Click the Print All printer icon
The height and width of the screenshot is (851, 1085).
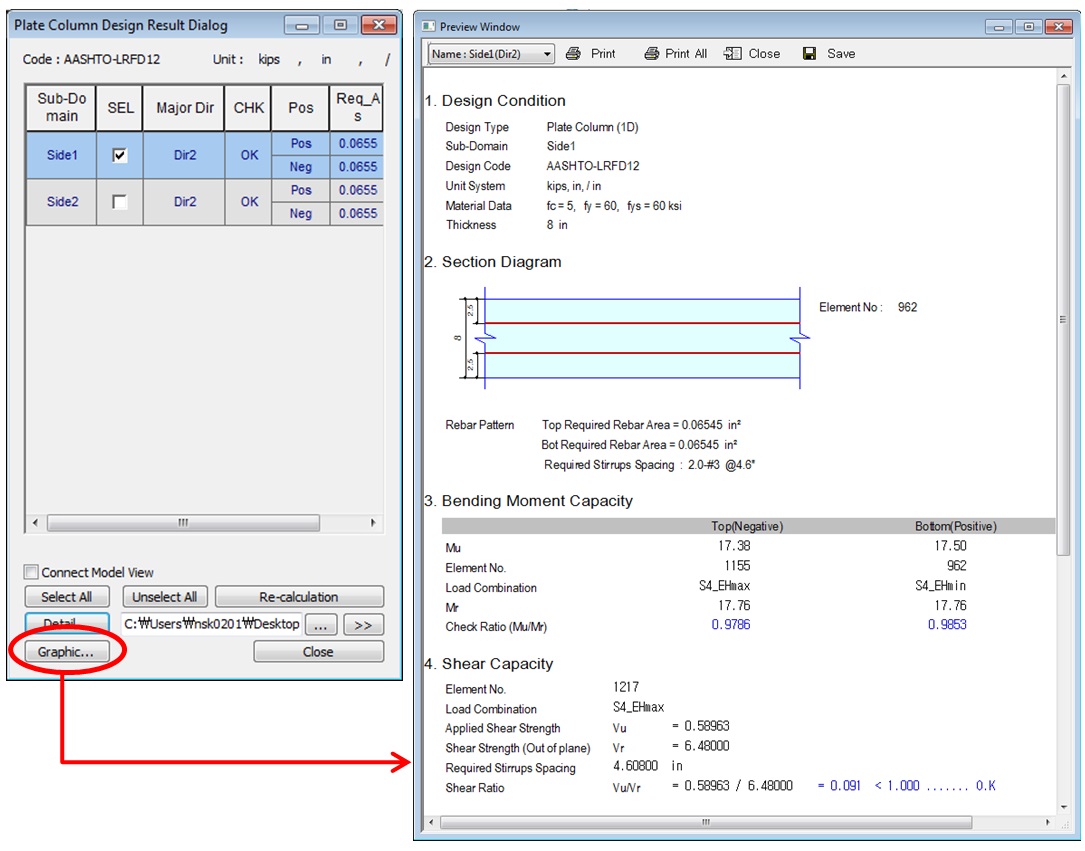click(652, 54)
